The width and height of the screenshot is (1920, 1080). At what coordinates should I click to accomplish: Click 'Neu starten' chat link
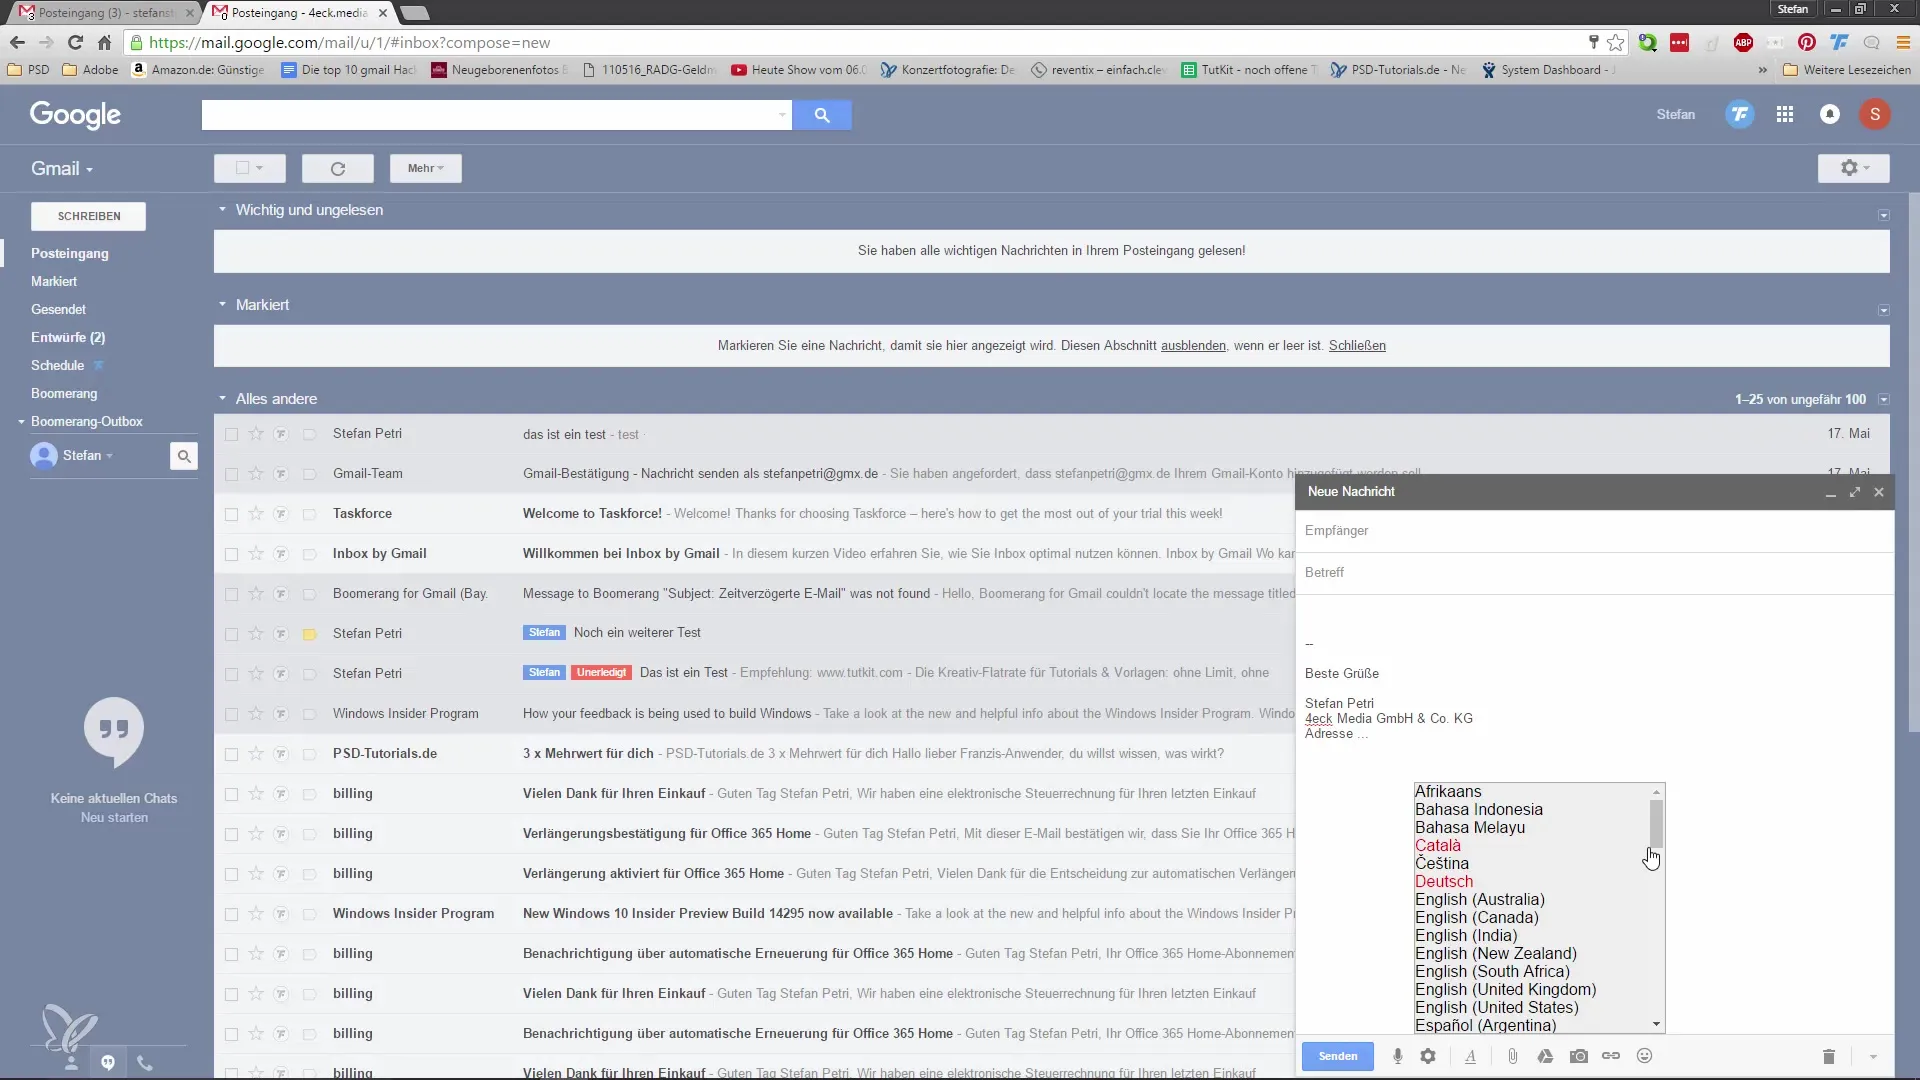click(114, 818)
